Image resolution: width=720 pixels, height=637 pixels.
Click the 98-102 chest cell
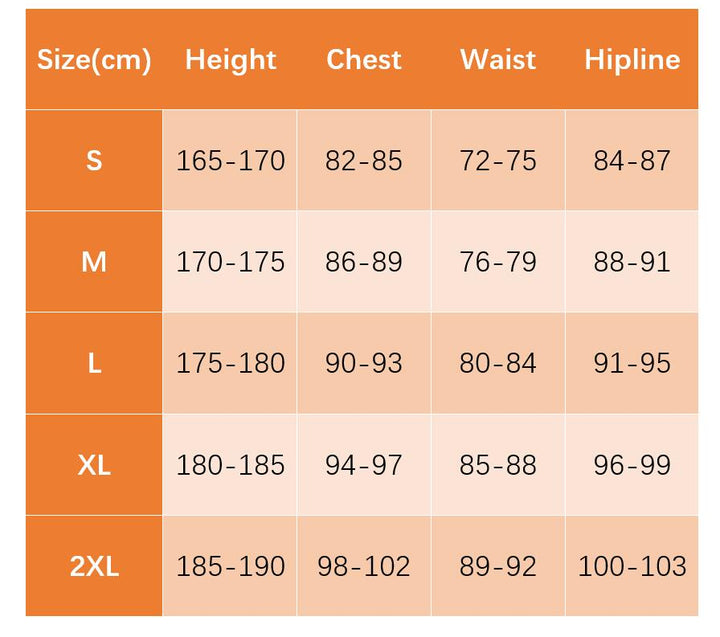pos(364,566)
